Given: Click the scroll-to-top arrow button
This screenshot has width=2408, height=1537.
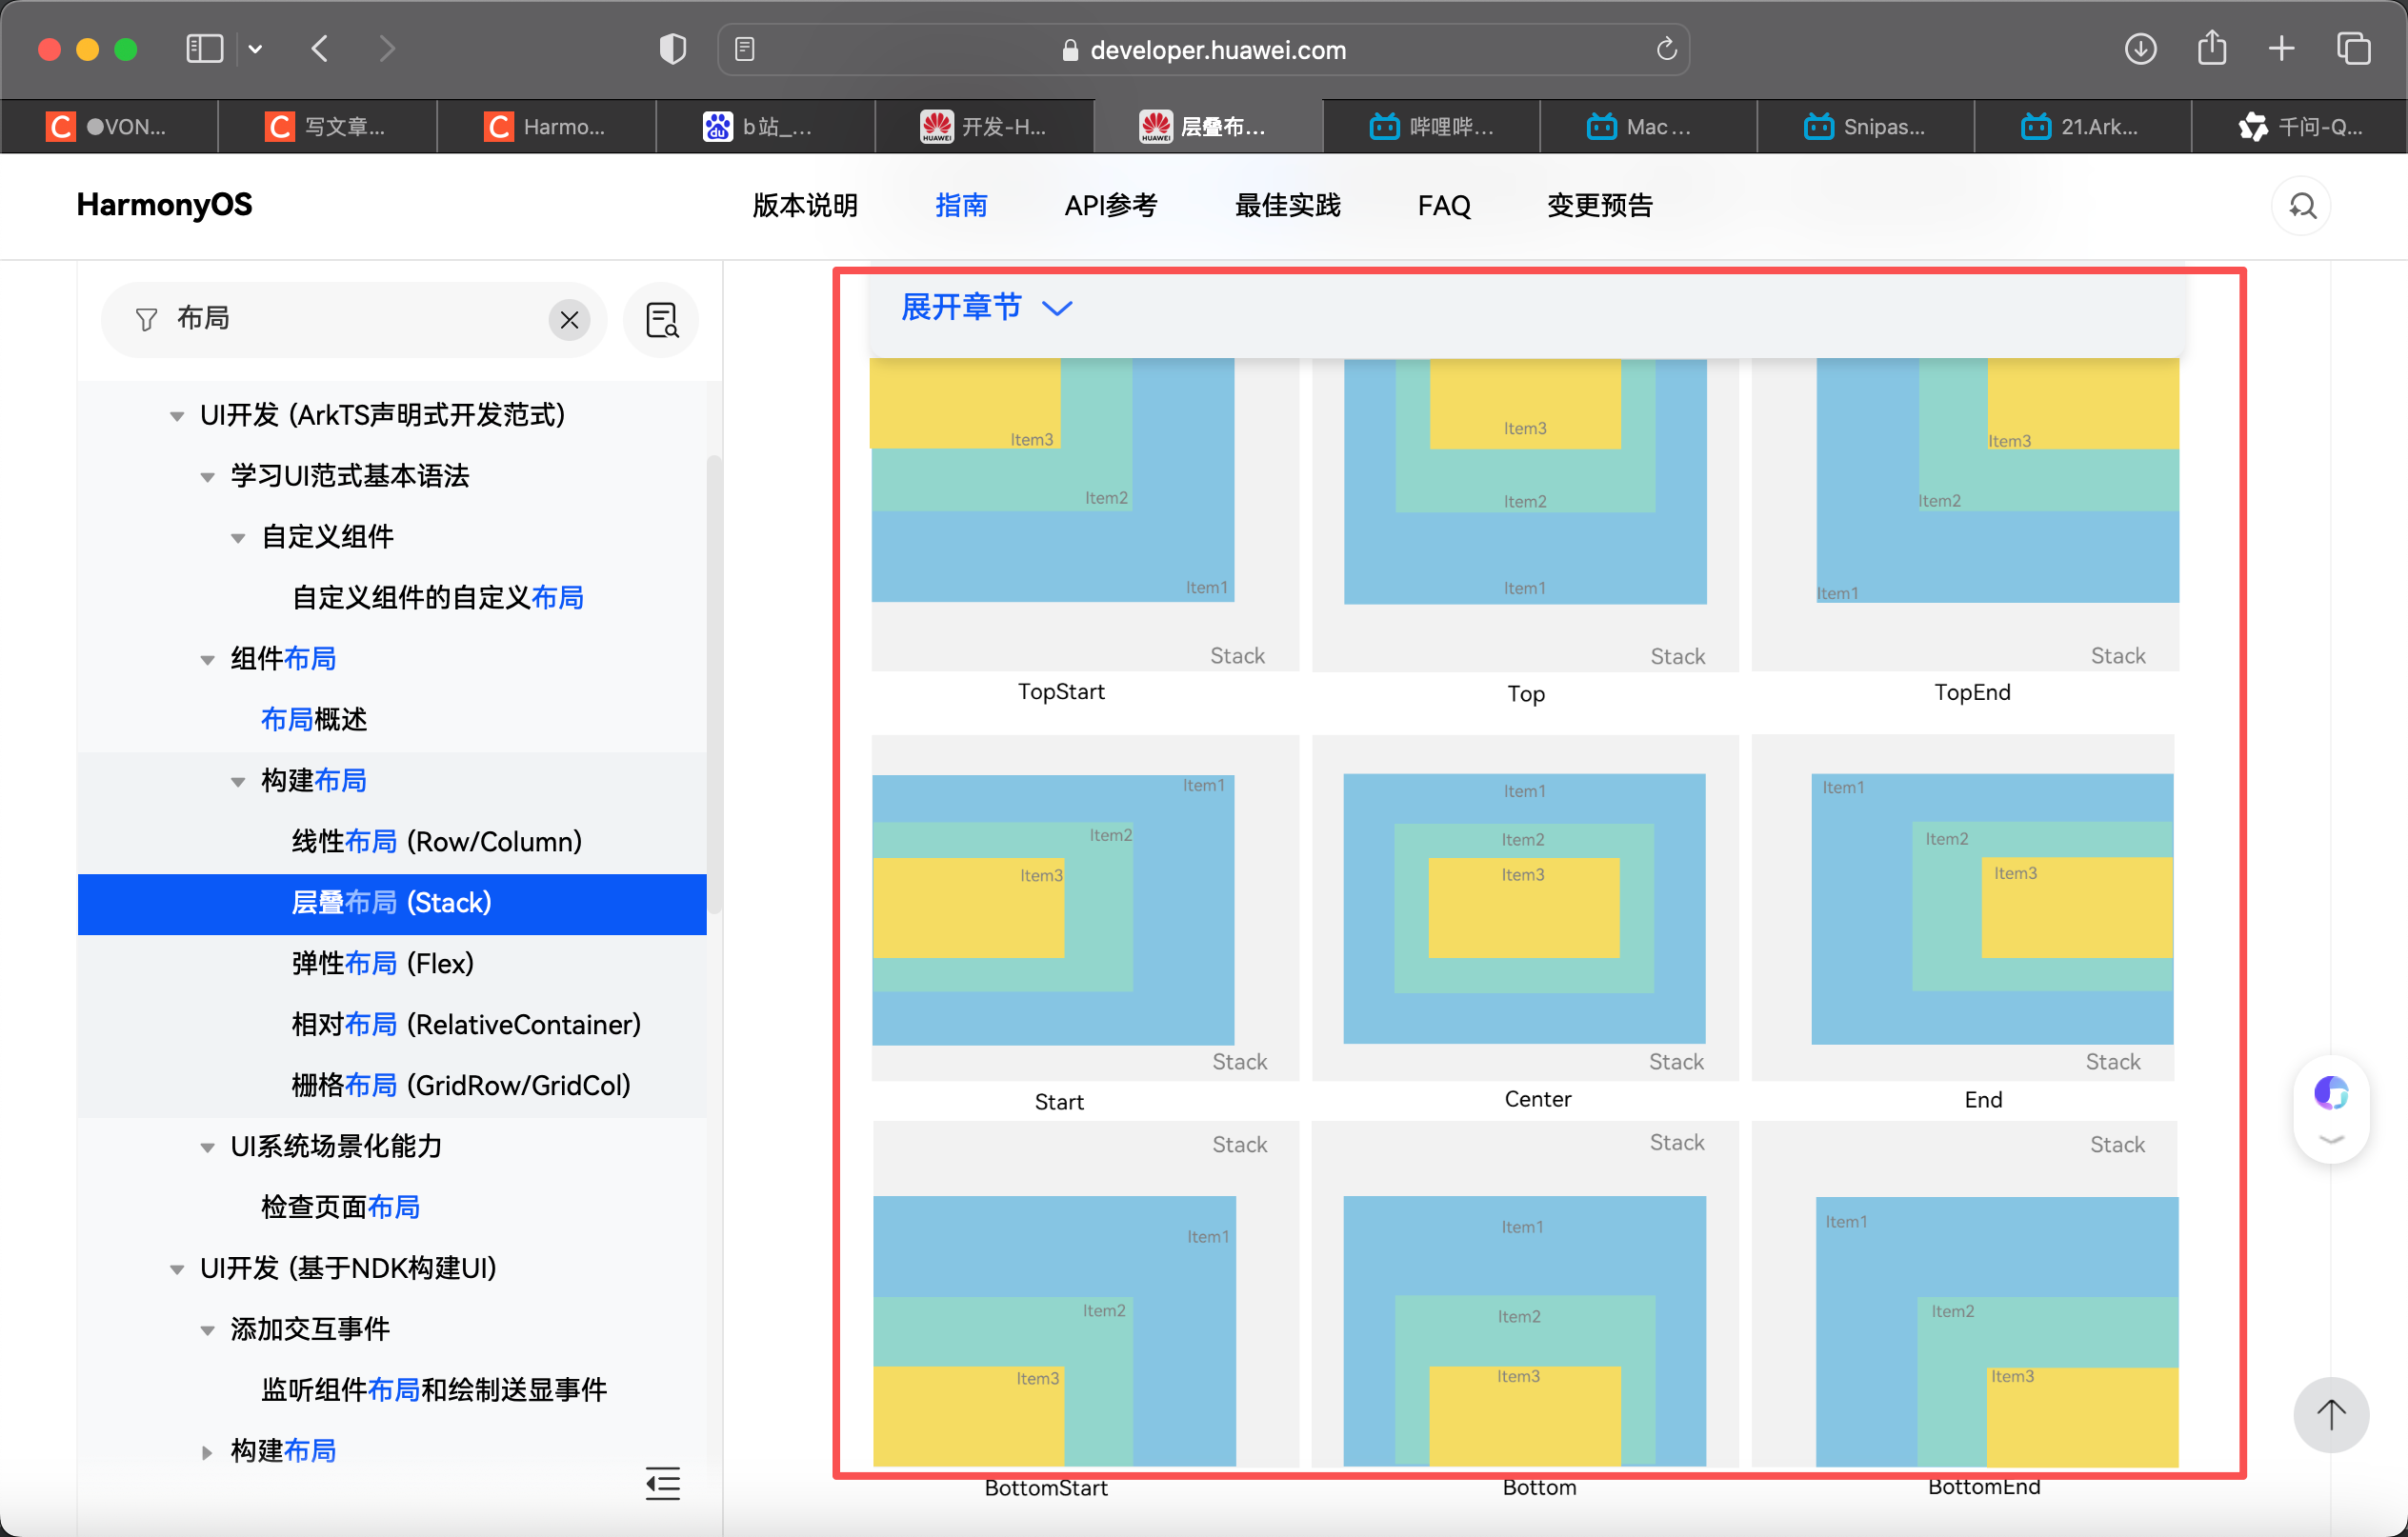Looking at the screenshot, I should click(2330, 1415).
